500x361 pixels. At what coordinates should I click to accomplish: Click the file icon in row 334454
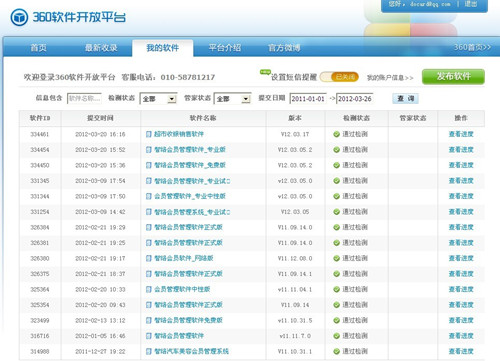149,150
